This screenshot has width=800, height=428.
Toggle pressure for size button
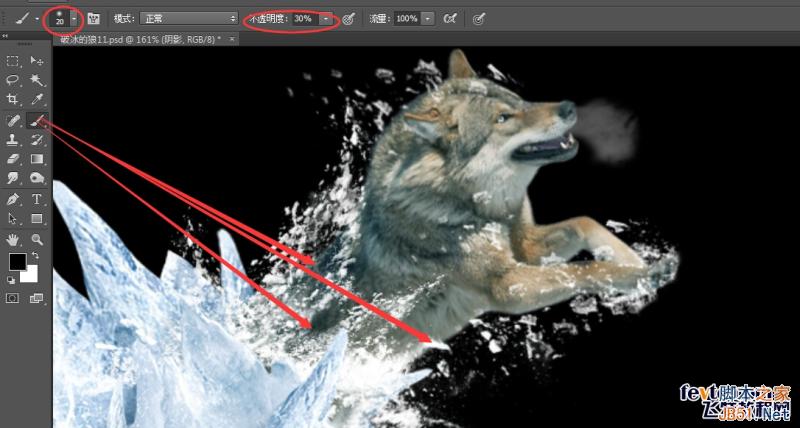pyautogui.click(x=478, y=19)
